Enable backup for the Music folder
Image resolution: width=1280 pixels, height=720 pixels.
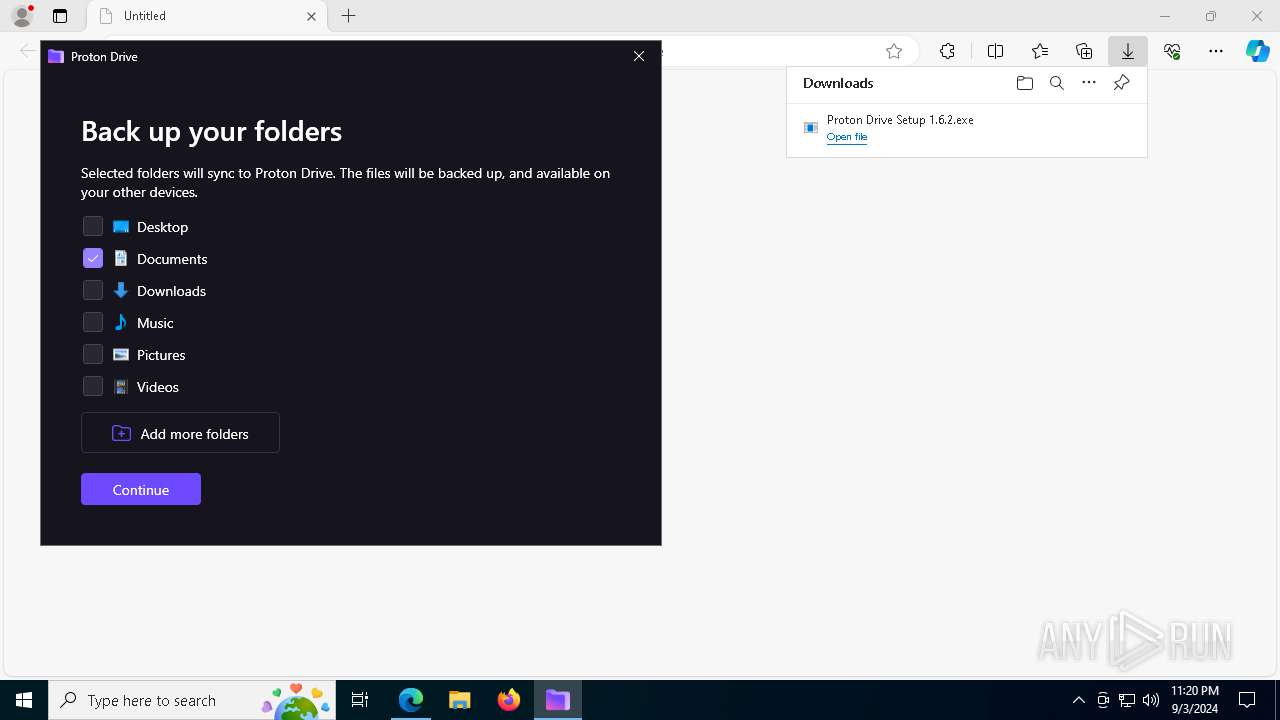93,322
